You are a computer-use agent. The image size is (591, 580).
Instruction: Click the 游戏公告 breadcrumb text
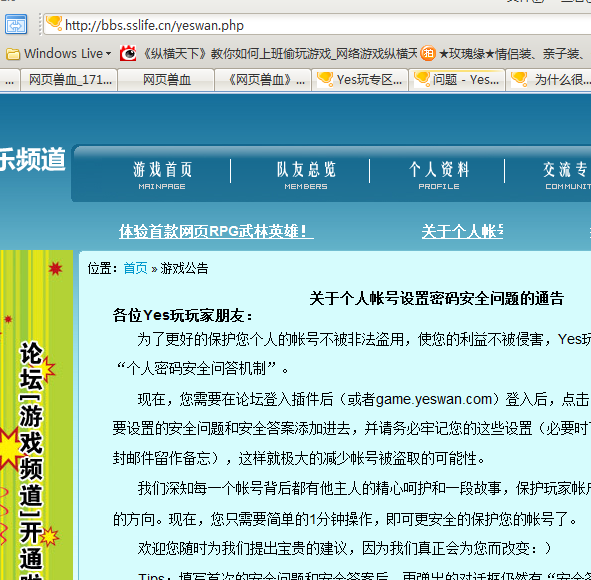184,268
